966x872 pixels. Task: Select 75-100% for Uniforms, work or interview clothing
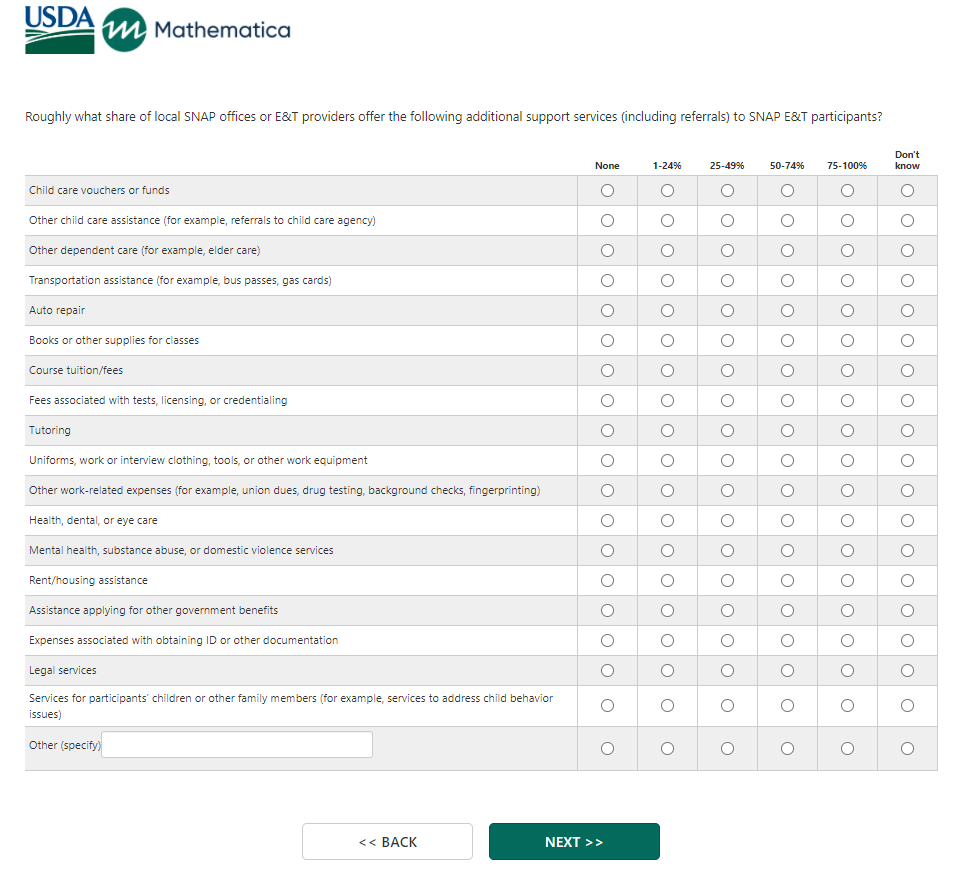pos(848,461)
